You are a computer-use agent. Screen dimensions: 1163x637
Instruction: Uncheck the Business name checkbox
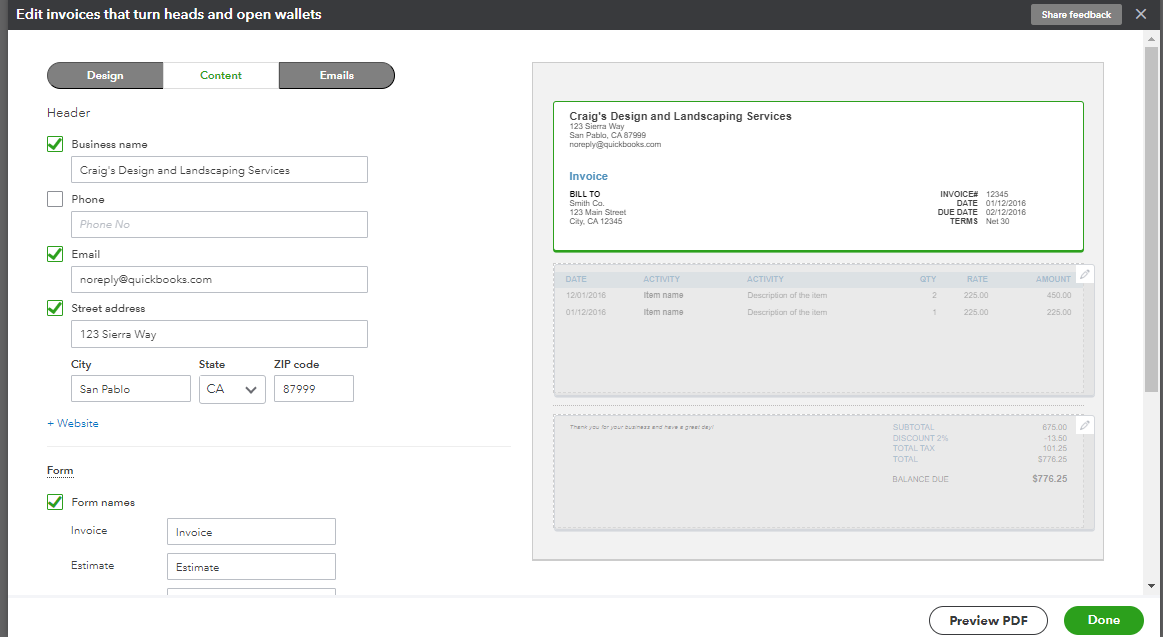tap(55, 144)
